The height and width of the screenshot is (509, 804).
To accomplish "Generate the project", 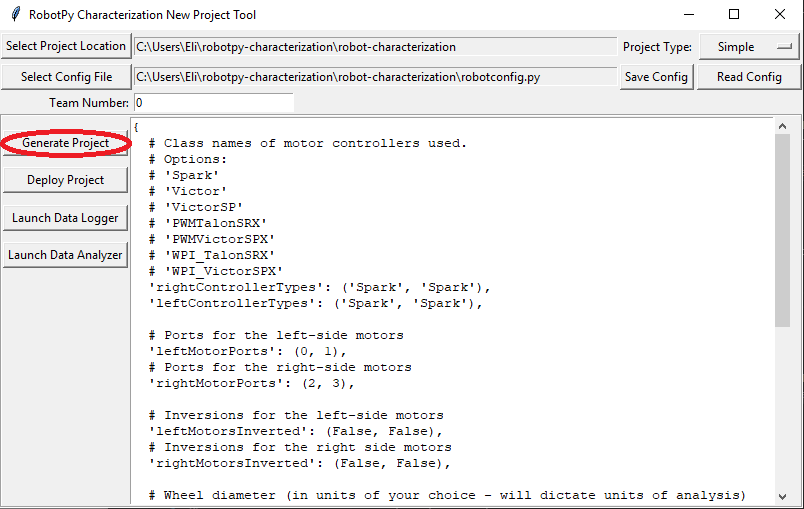I will click(66, 143).
